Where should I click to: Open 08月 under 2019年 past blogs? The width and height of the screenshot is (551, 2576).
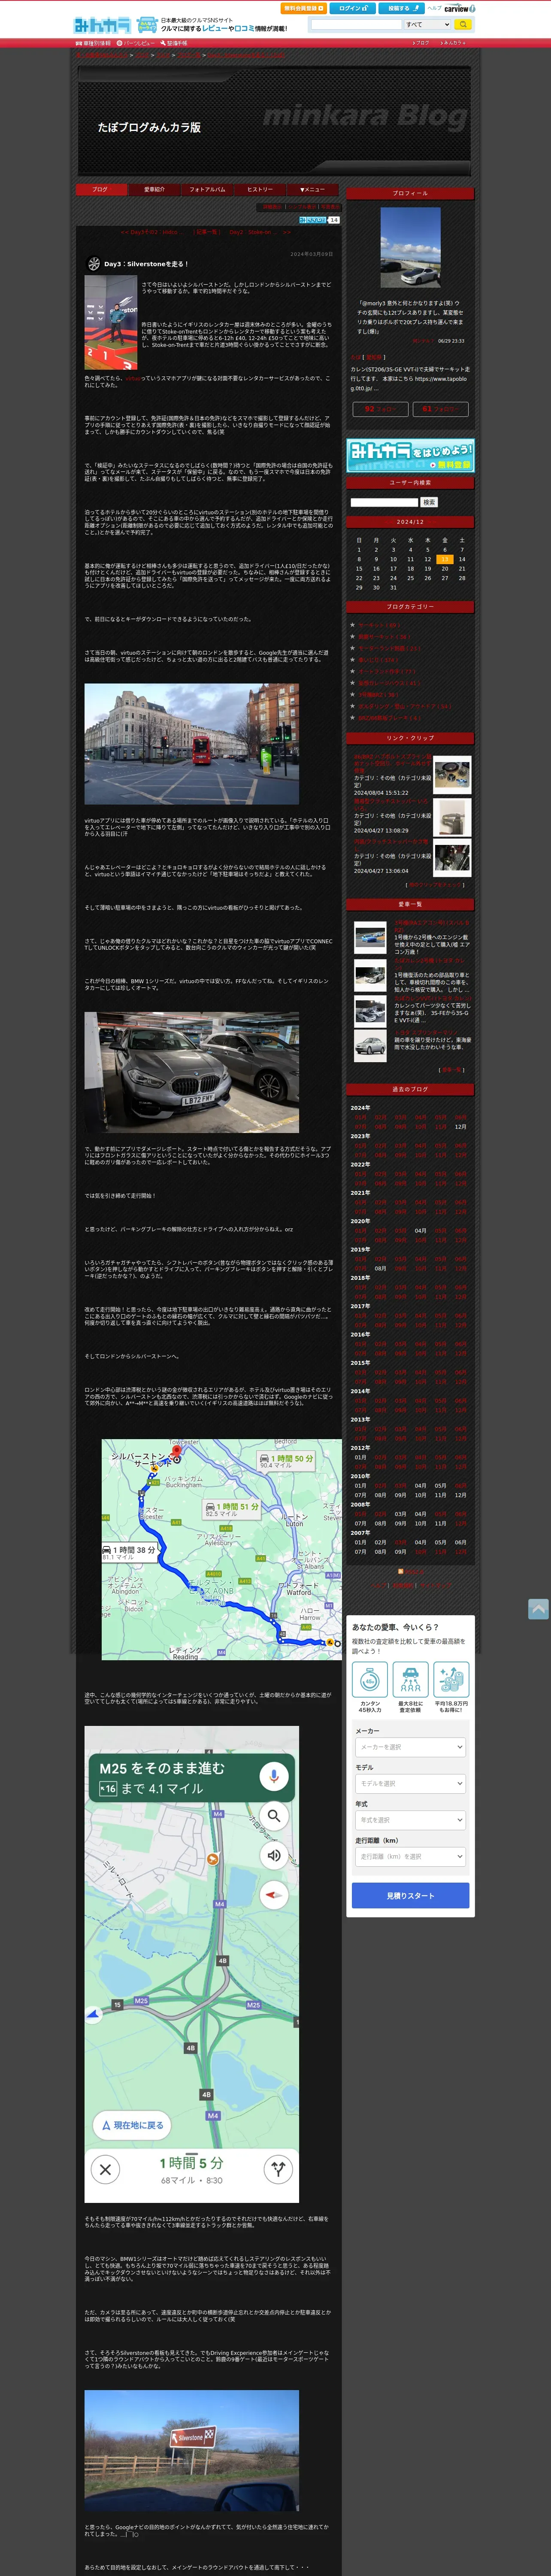(x=380, y=1269)
